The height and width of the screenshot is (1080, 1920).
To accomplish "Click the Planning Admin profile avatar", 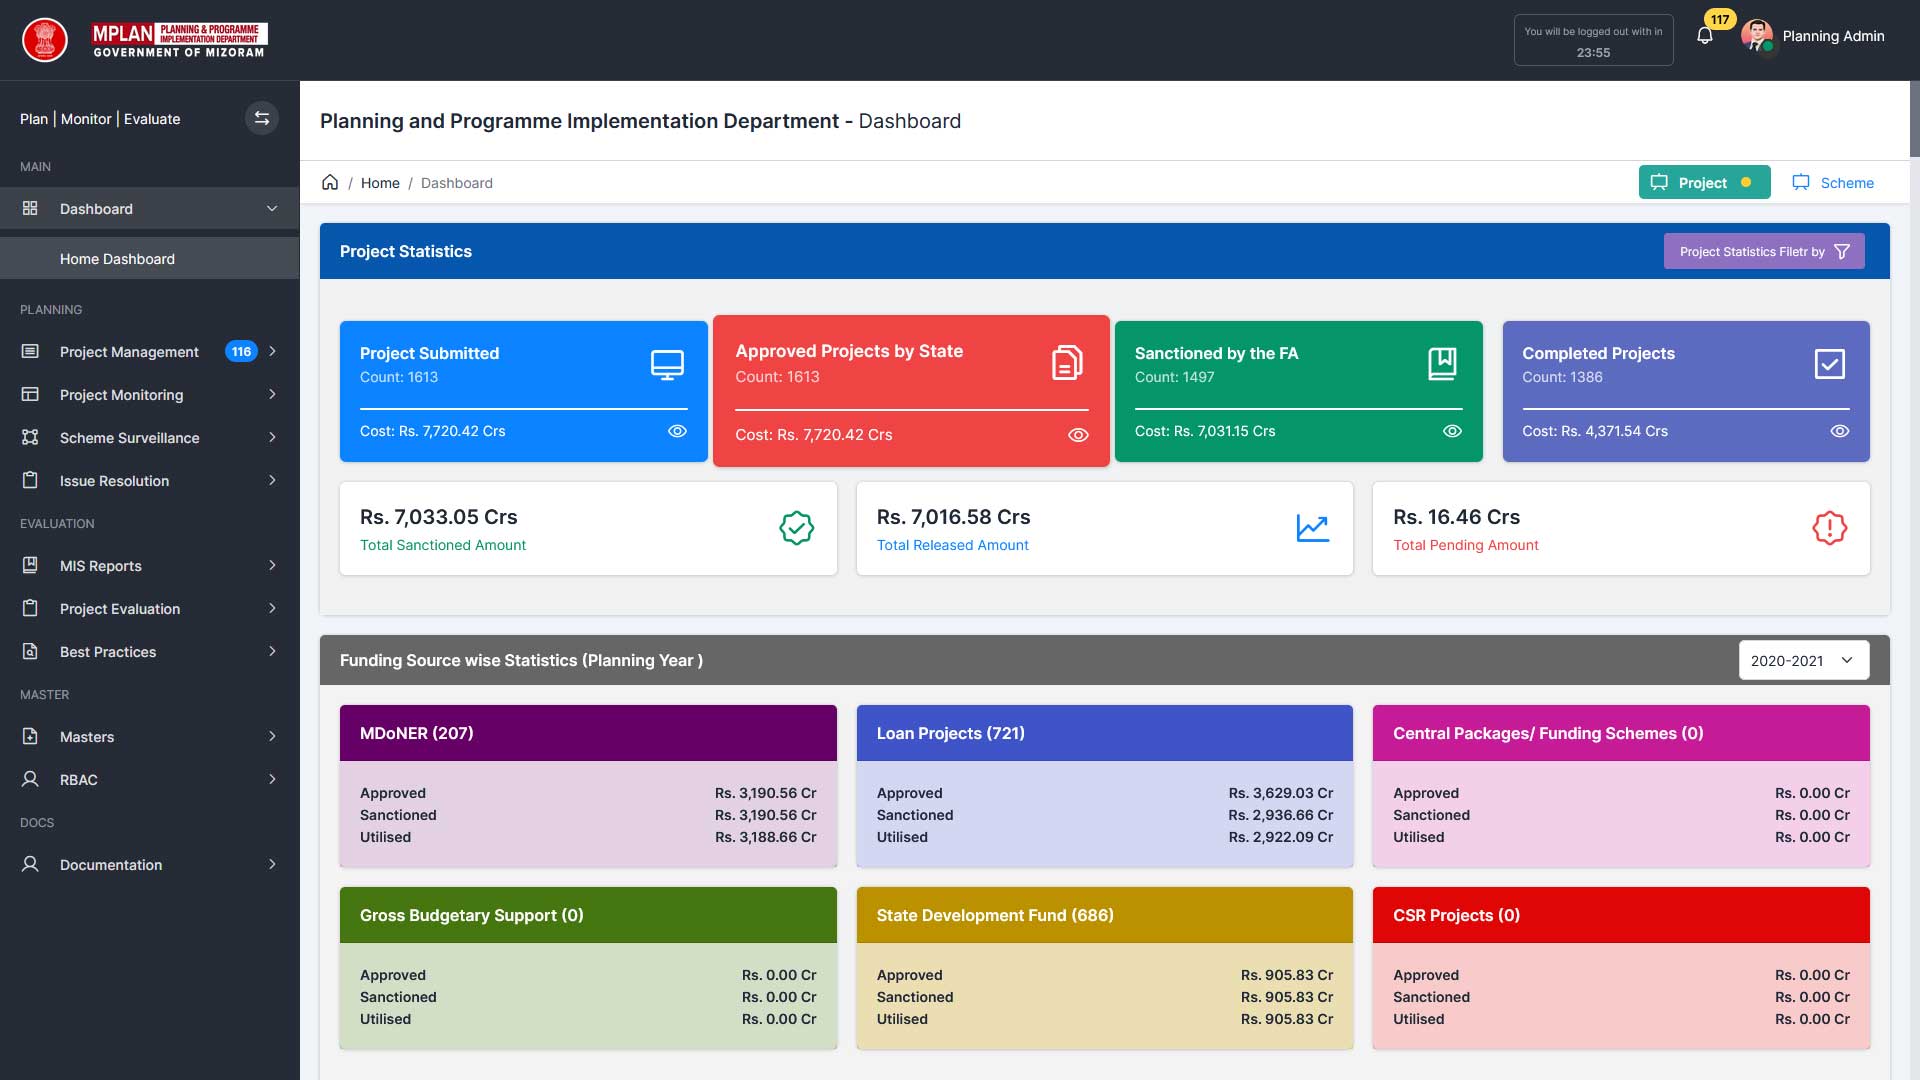I will pyautogui.click(x=1757, y=36).
